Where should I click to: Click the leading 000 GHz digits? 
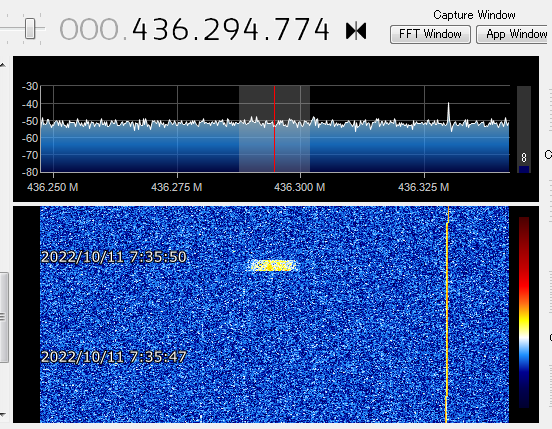click(x=89, y=30)
